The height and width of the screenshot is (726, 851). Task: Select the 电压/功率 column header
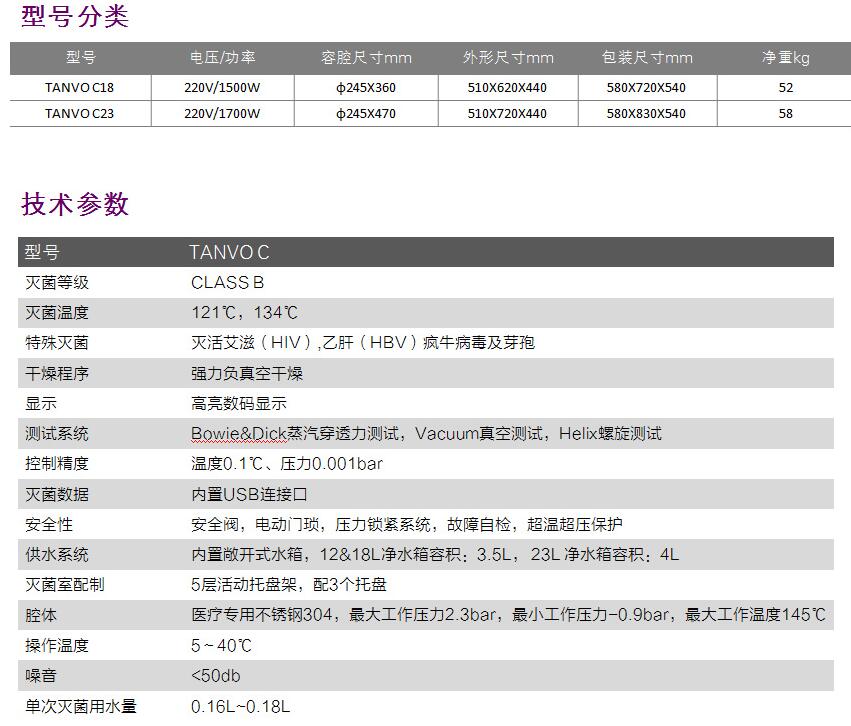223,58
